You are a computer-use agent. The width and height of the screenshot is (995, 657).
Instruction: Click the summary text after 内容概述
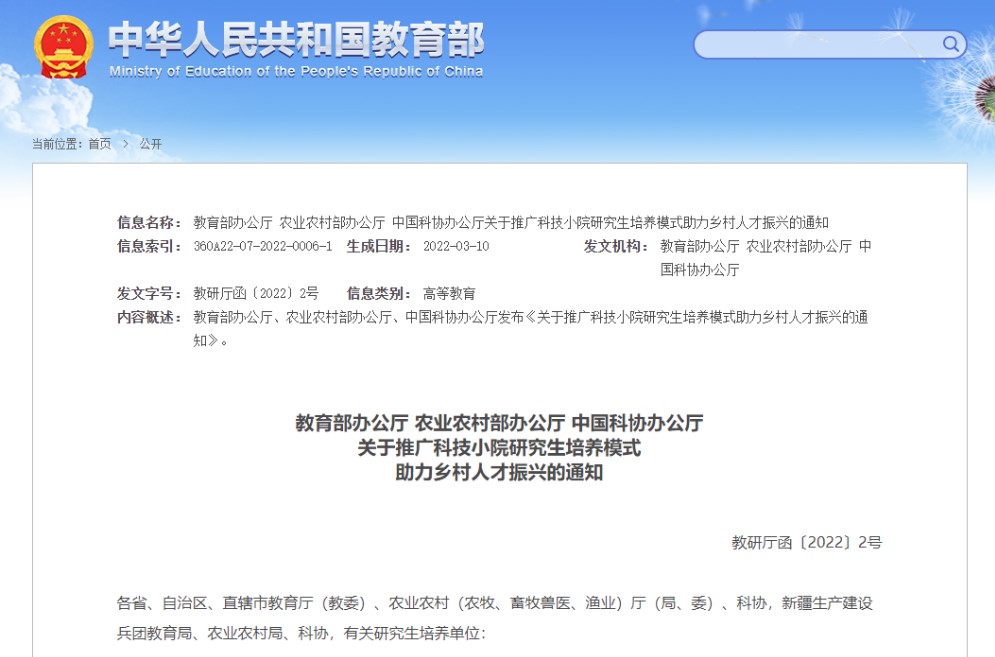pyautogui.click(x=530, y=329)
